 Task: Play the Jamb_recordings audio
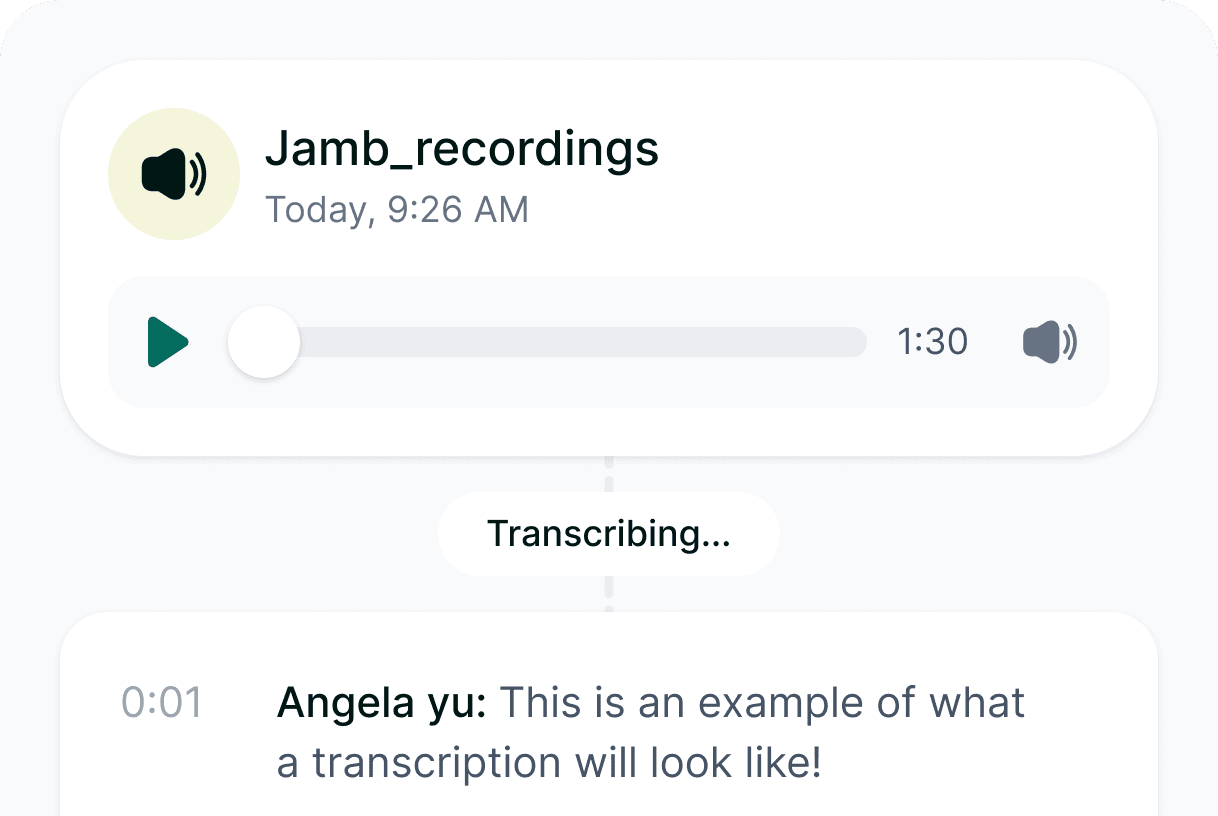pyautogui.click(x=168, y=342)
